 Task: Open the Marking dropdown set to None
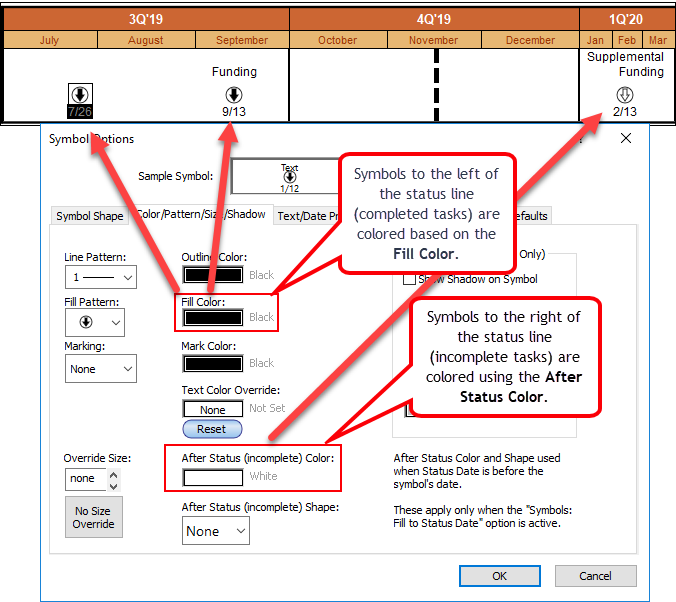pyautogui.click(x=100, y=368)
